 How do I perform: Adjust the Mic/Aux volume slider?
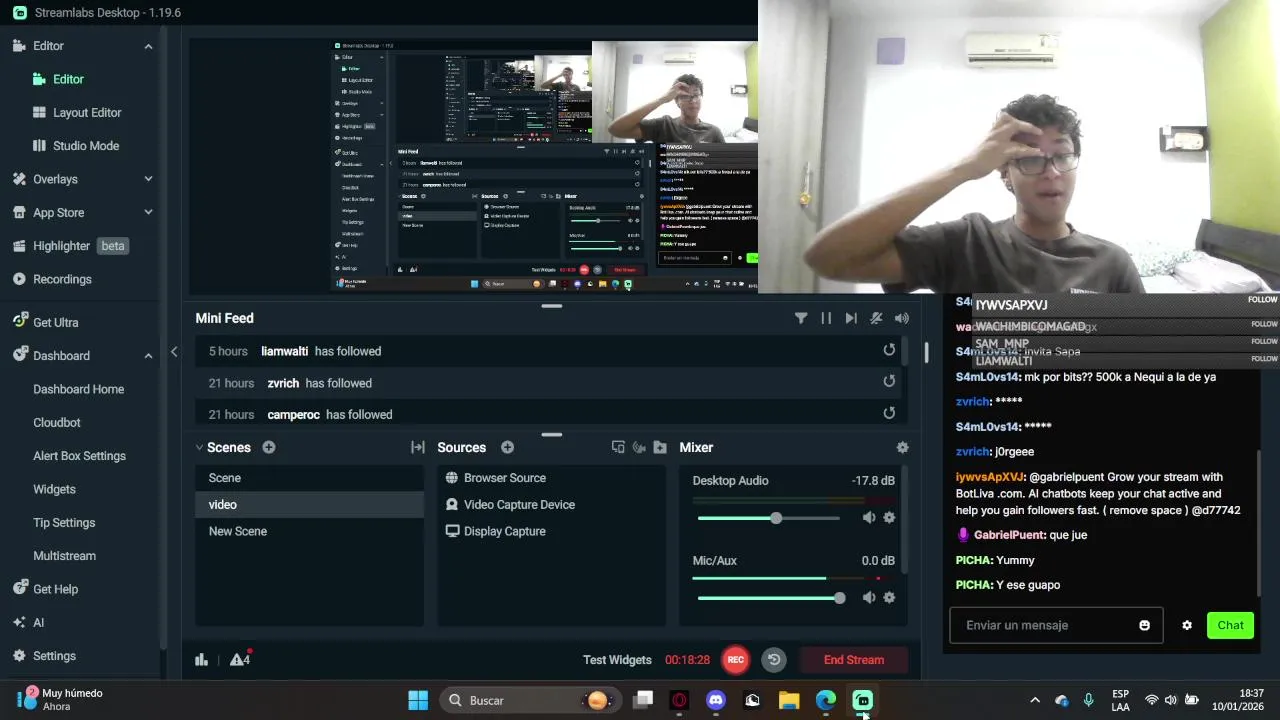coord(839,598)
